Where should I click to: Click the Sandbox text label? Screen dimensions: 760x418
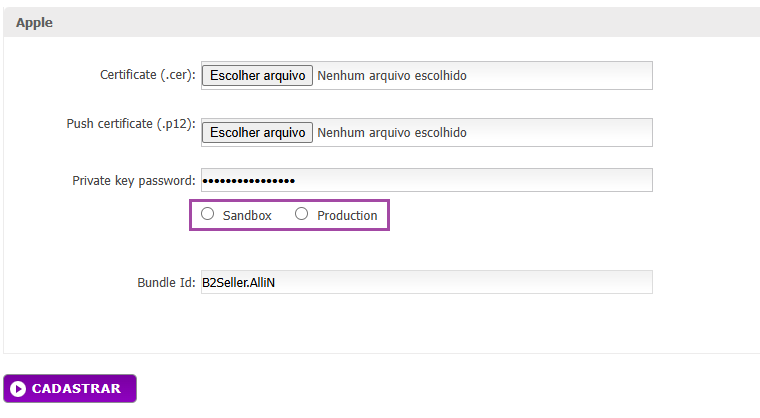[247, 215]
